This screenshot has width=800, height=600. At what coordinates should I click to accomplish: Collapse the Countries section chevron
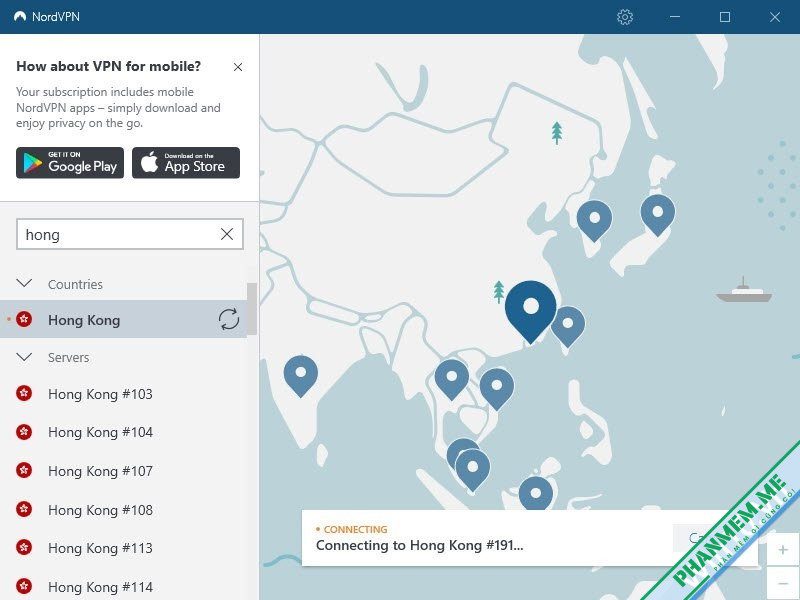click(x=24, y=283)
